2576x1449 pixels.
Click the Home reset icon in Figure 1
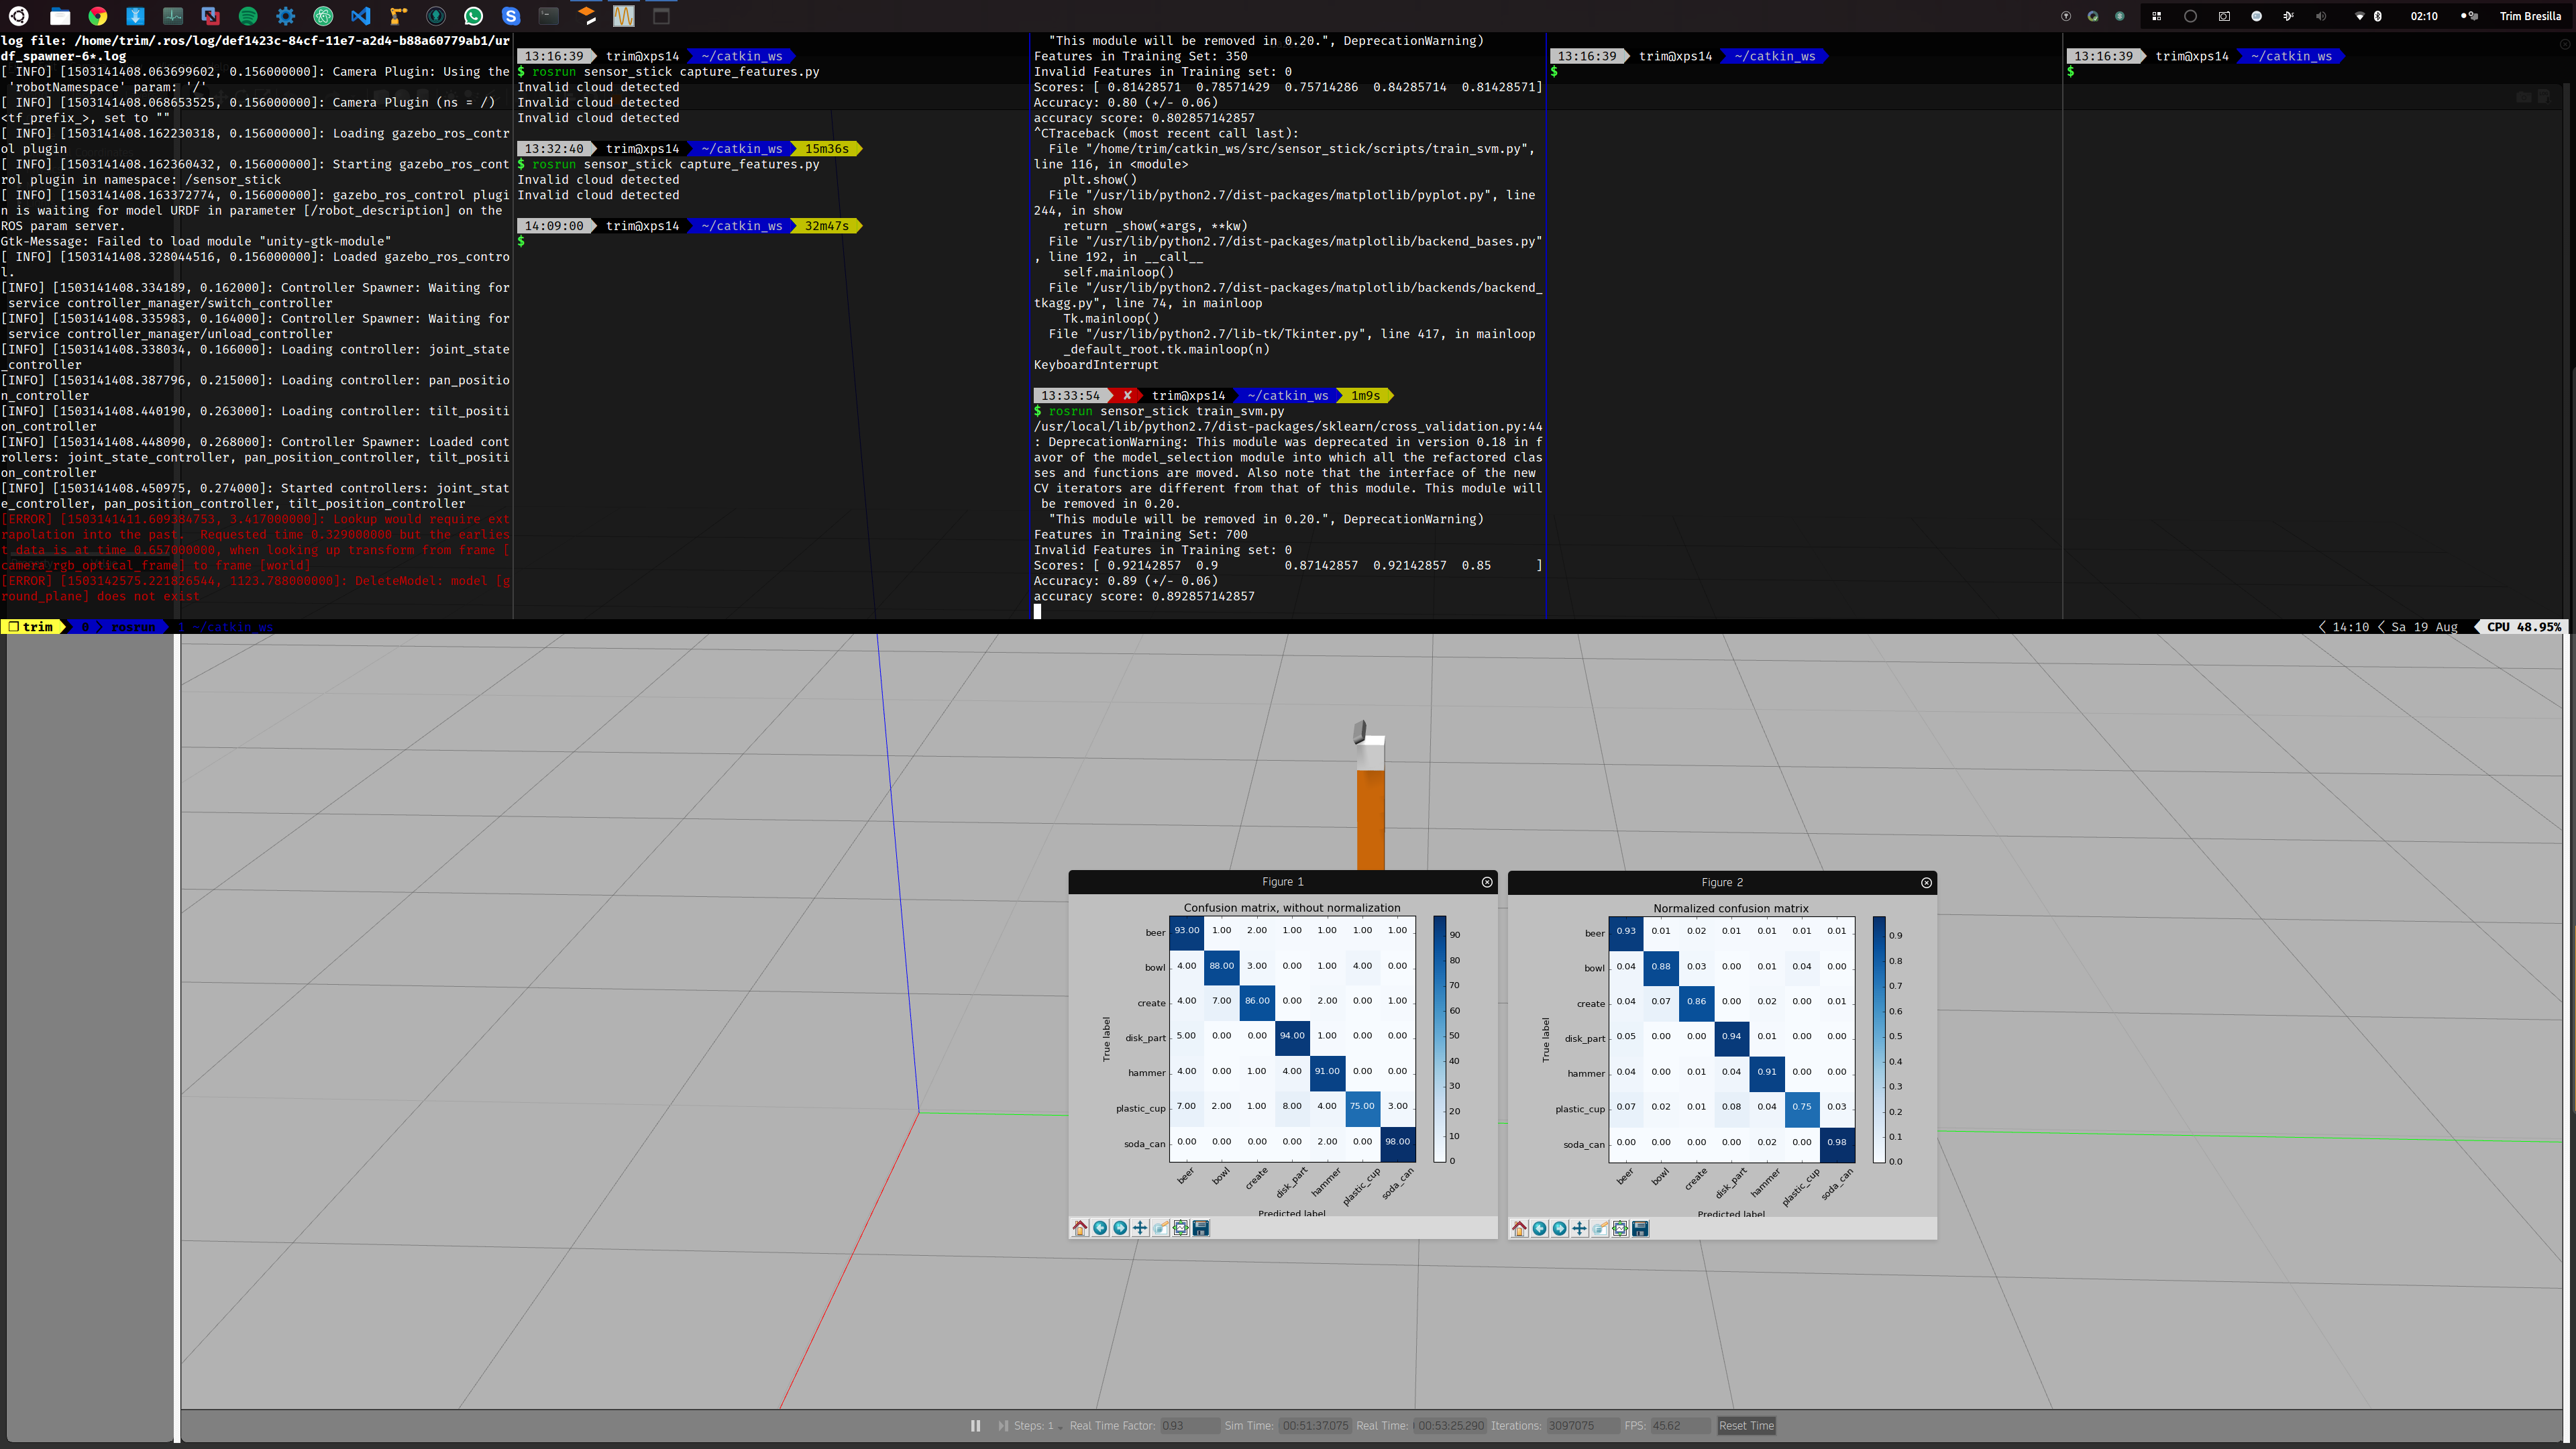pos(1080,1228)
